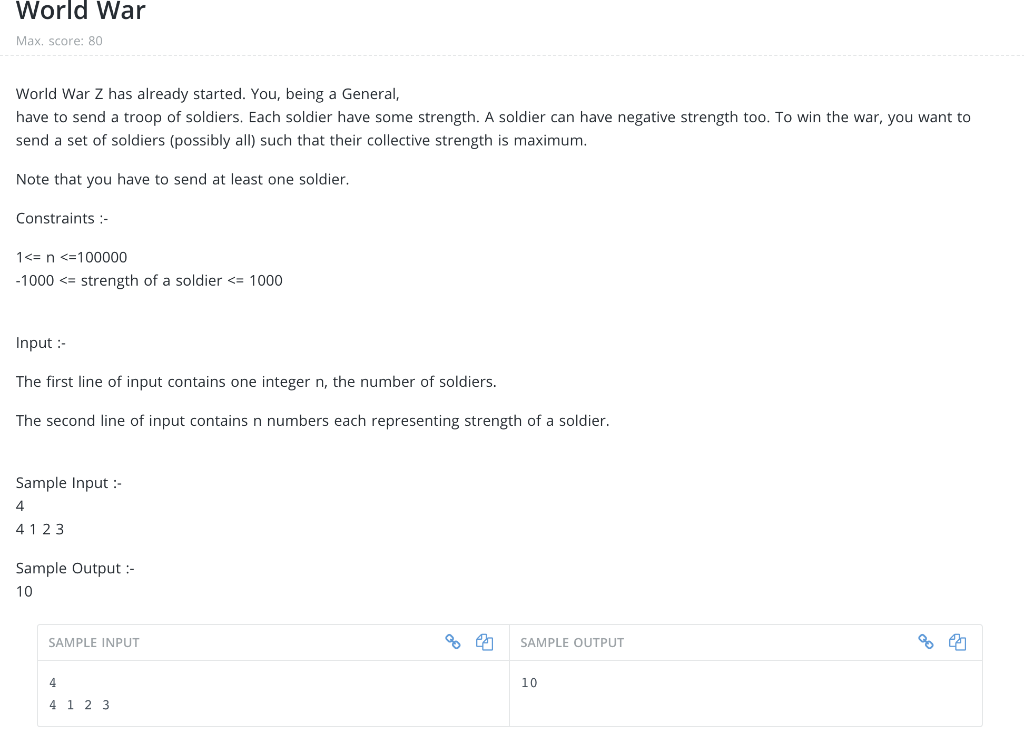Click the Sample Input :- text label
The image size is (1024, 742).
68,482
